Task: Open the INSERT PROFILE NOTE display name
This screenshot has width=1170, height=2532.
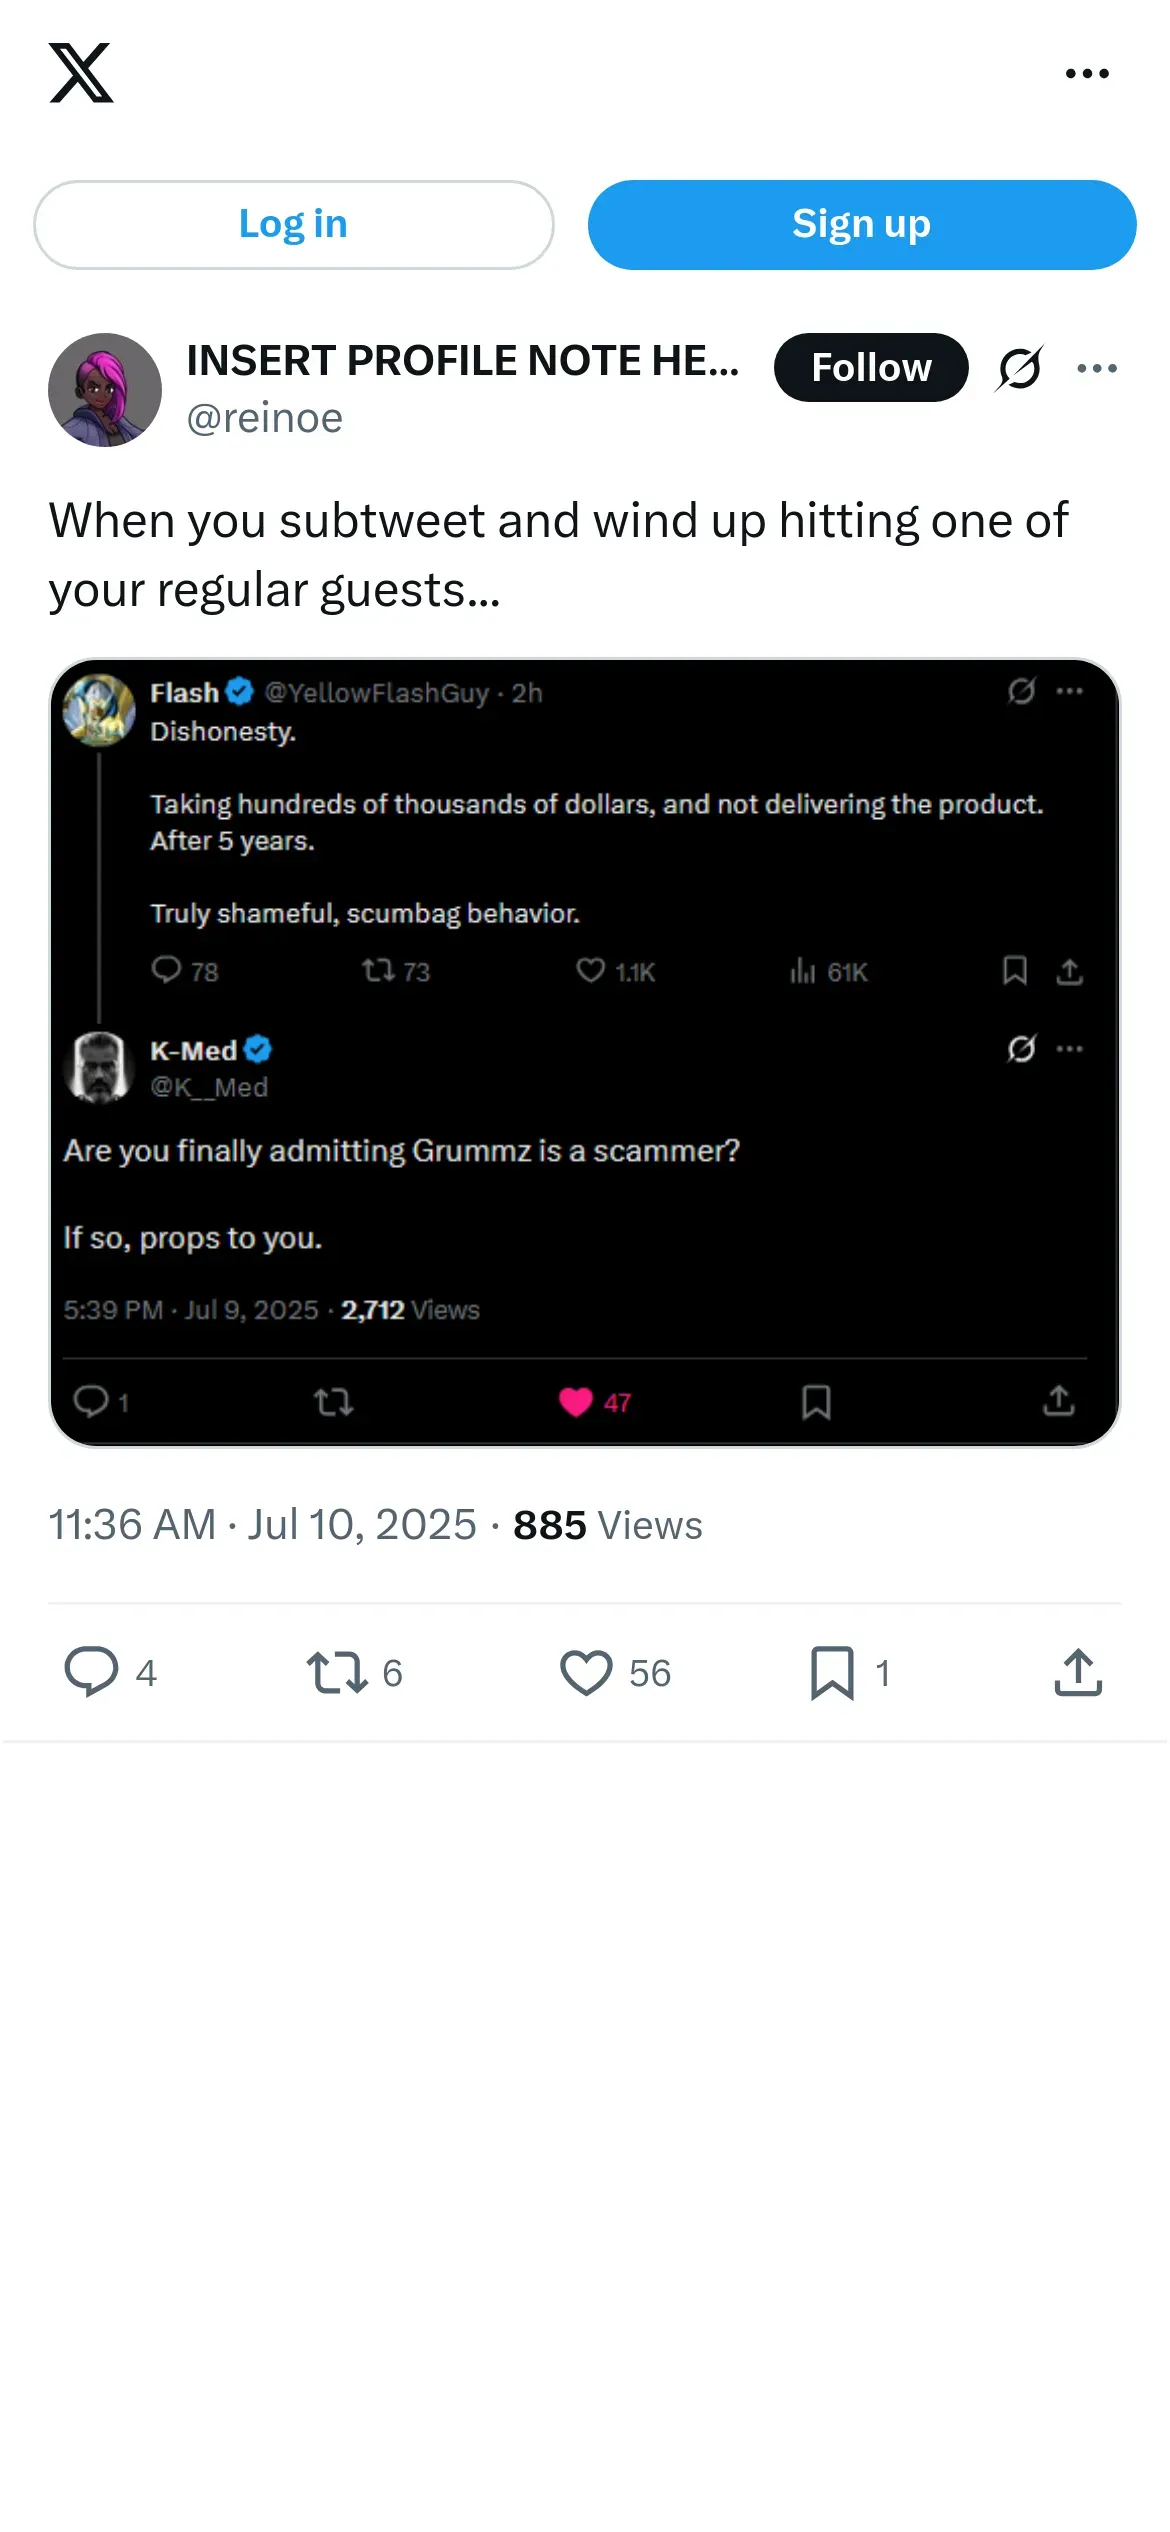Action: 462,361
